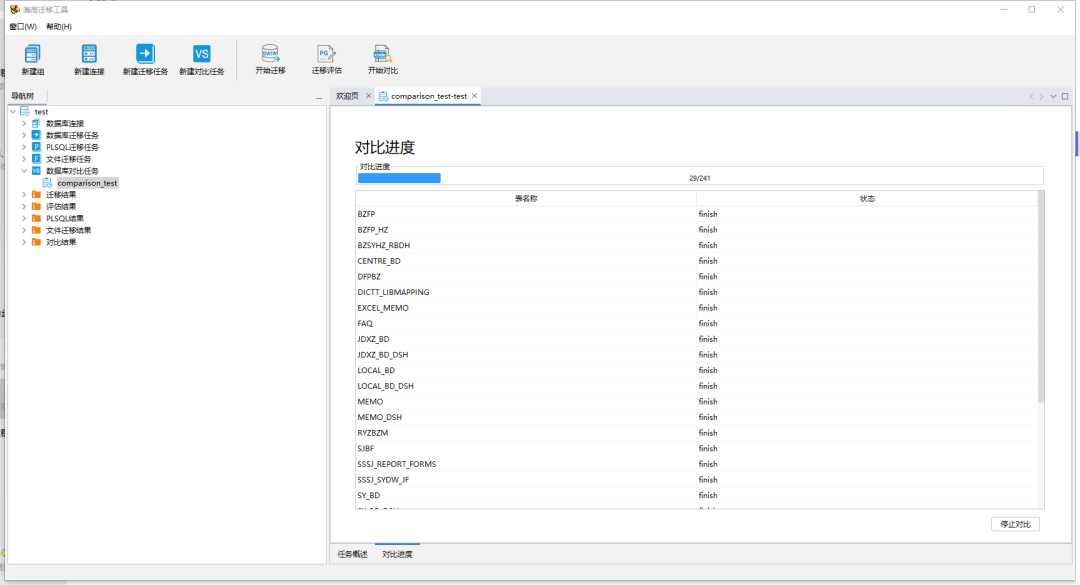Select the comparison_test-test tab
1080x585 pixels.
[429, 96]
